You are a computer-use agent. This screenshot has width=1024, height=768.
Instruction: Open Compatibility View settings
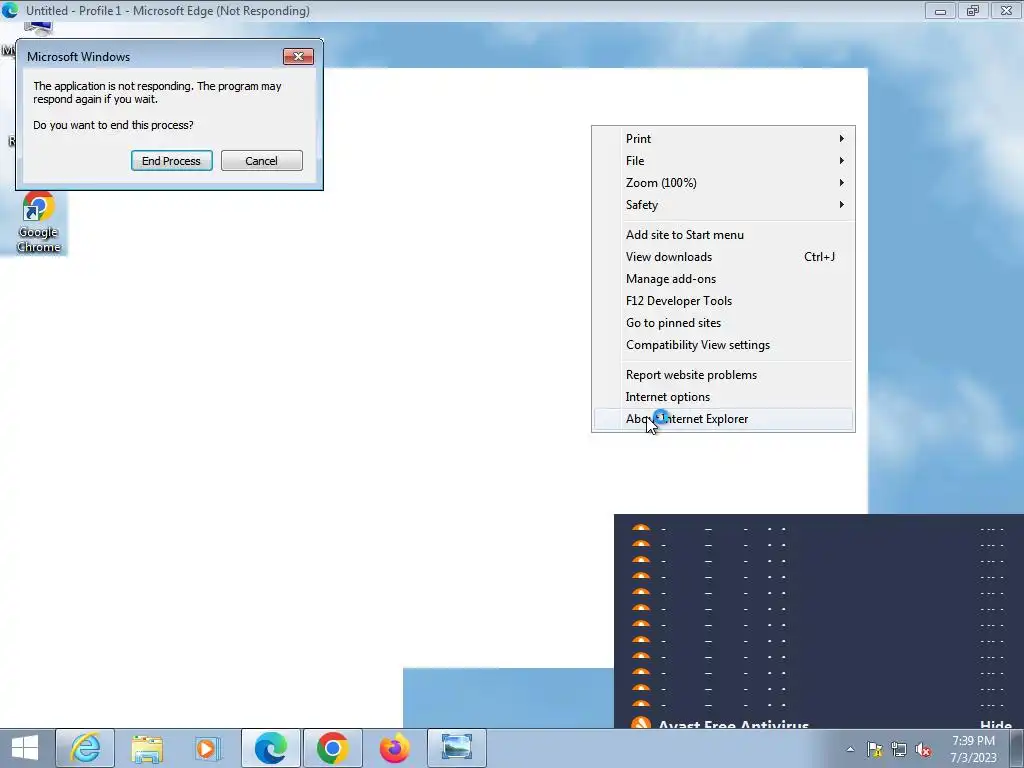coord(723,345)
